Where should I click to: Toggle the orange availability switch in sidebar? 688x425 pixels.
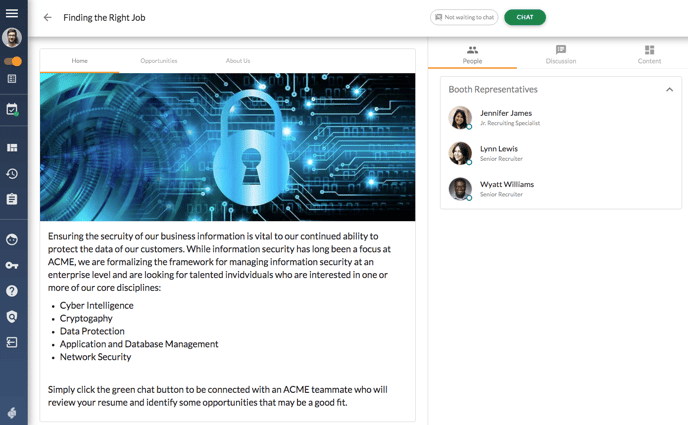tap(13, 61)
